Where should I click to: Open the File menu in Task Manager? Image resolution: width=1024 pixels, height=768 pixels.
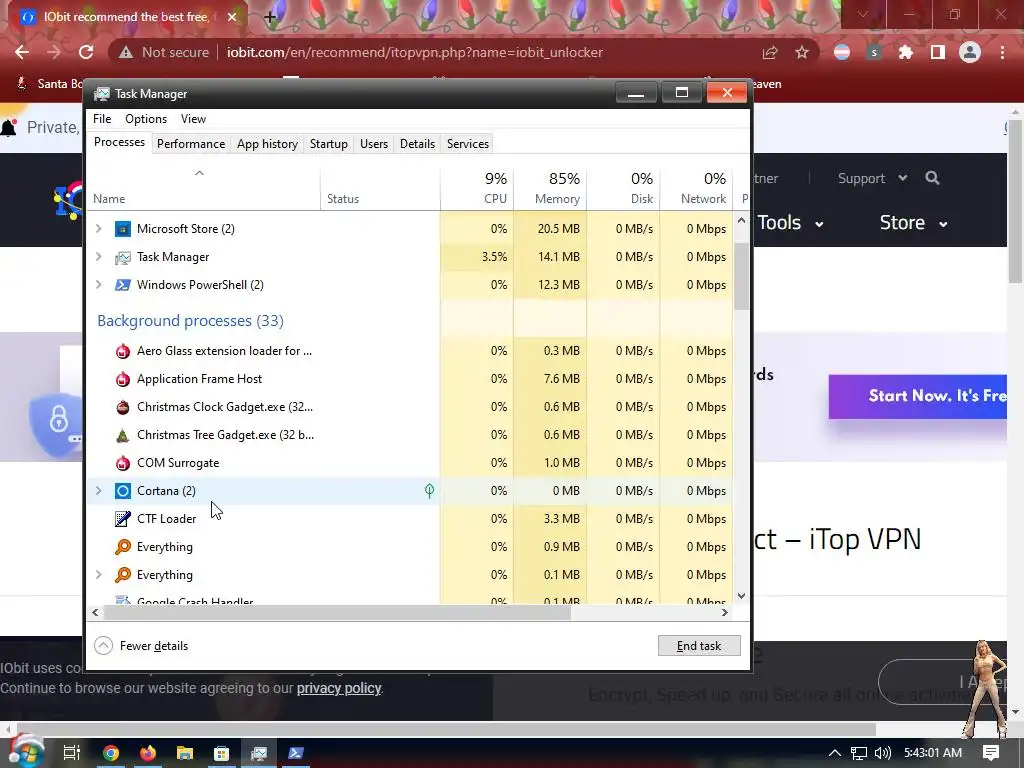click(x=102, y=119)
